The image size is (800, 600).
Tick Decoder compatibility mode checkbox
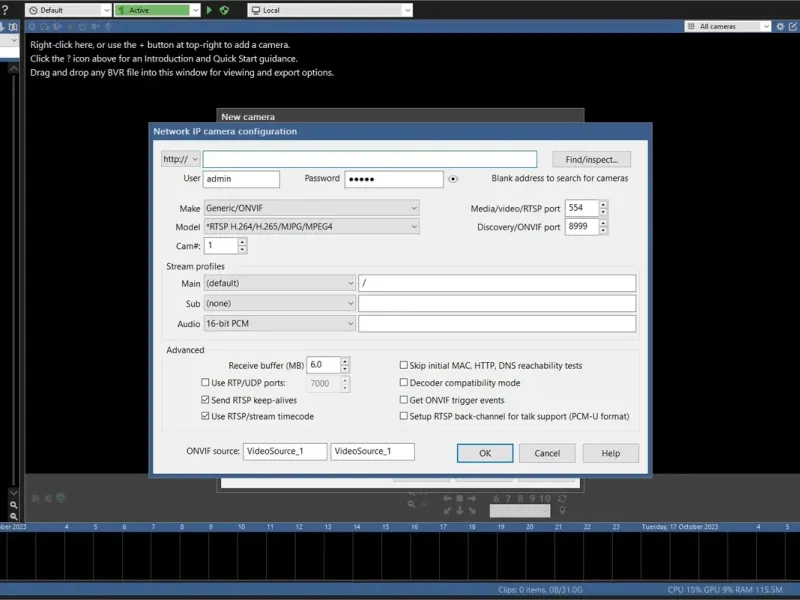(404, 383)
